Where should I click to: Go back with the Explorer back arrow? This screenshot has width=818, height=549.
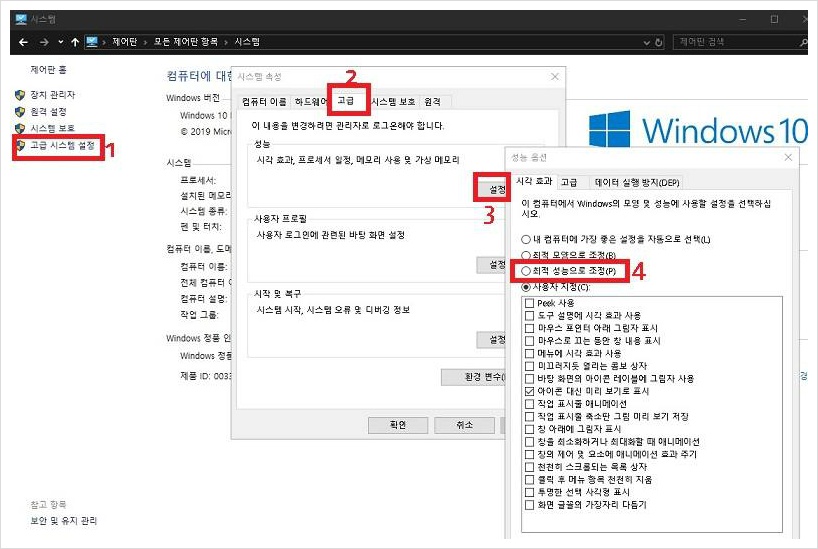pyautogui.click(x=23, y=42)
